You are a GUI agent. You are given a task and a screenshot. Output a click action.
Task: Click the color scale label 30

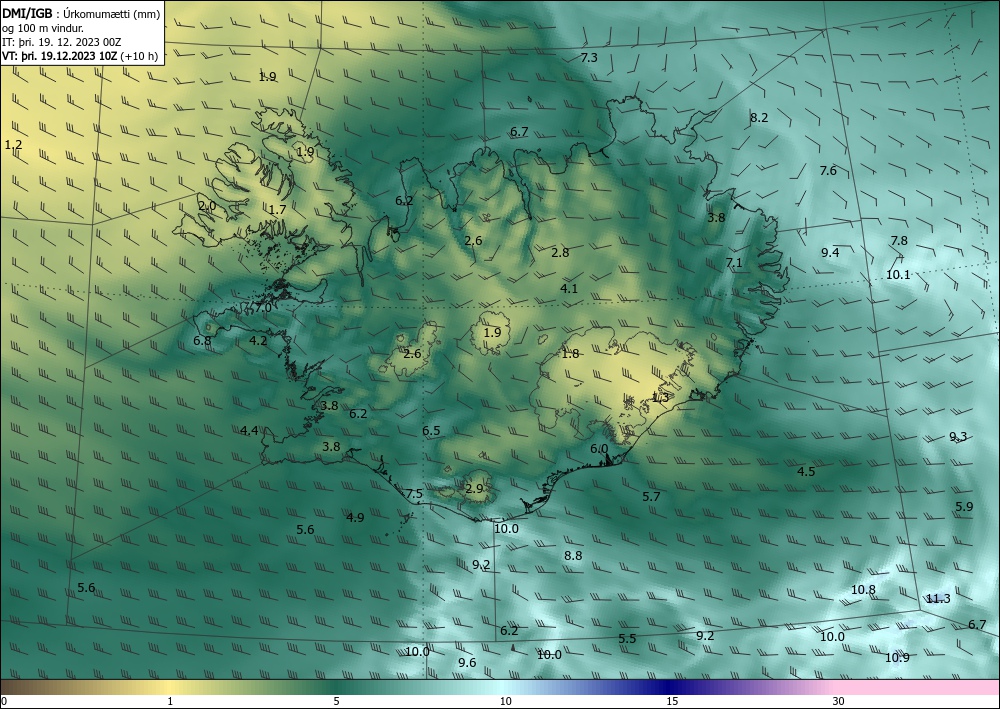point(839,702)
